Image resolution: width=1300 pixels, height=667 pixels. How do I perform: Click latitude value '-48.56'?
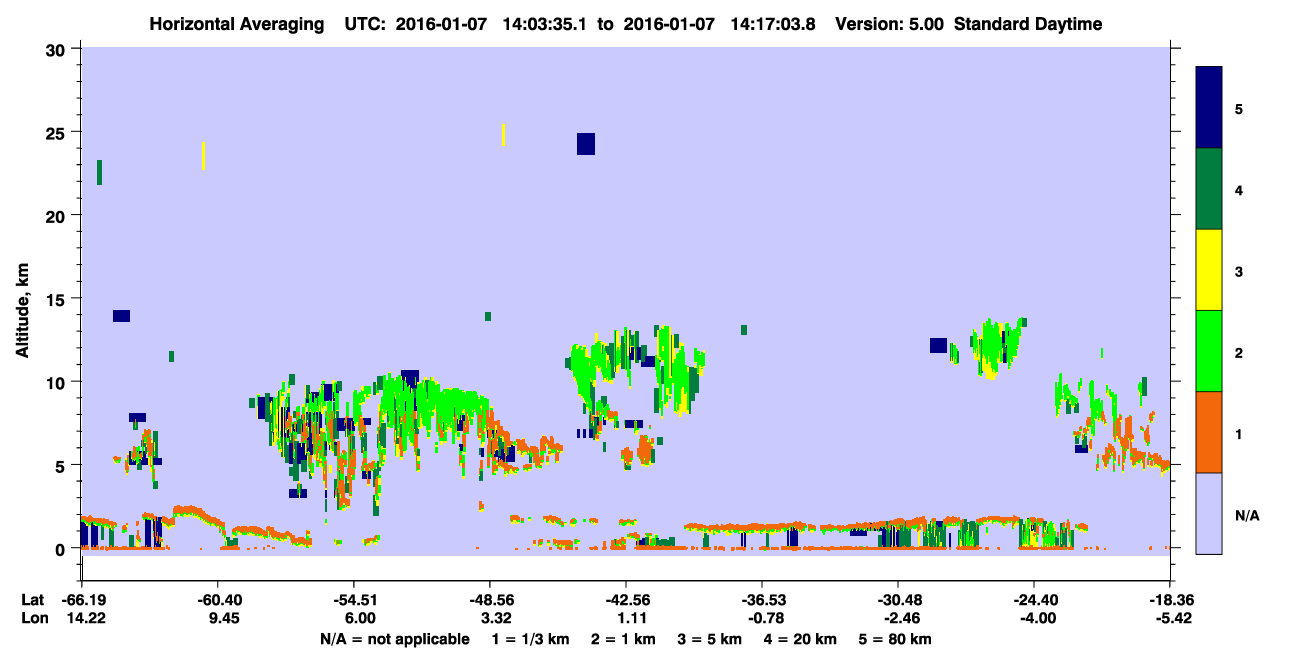pos(489,600)
